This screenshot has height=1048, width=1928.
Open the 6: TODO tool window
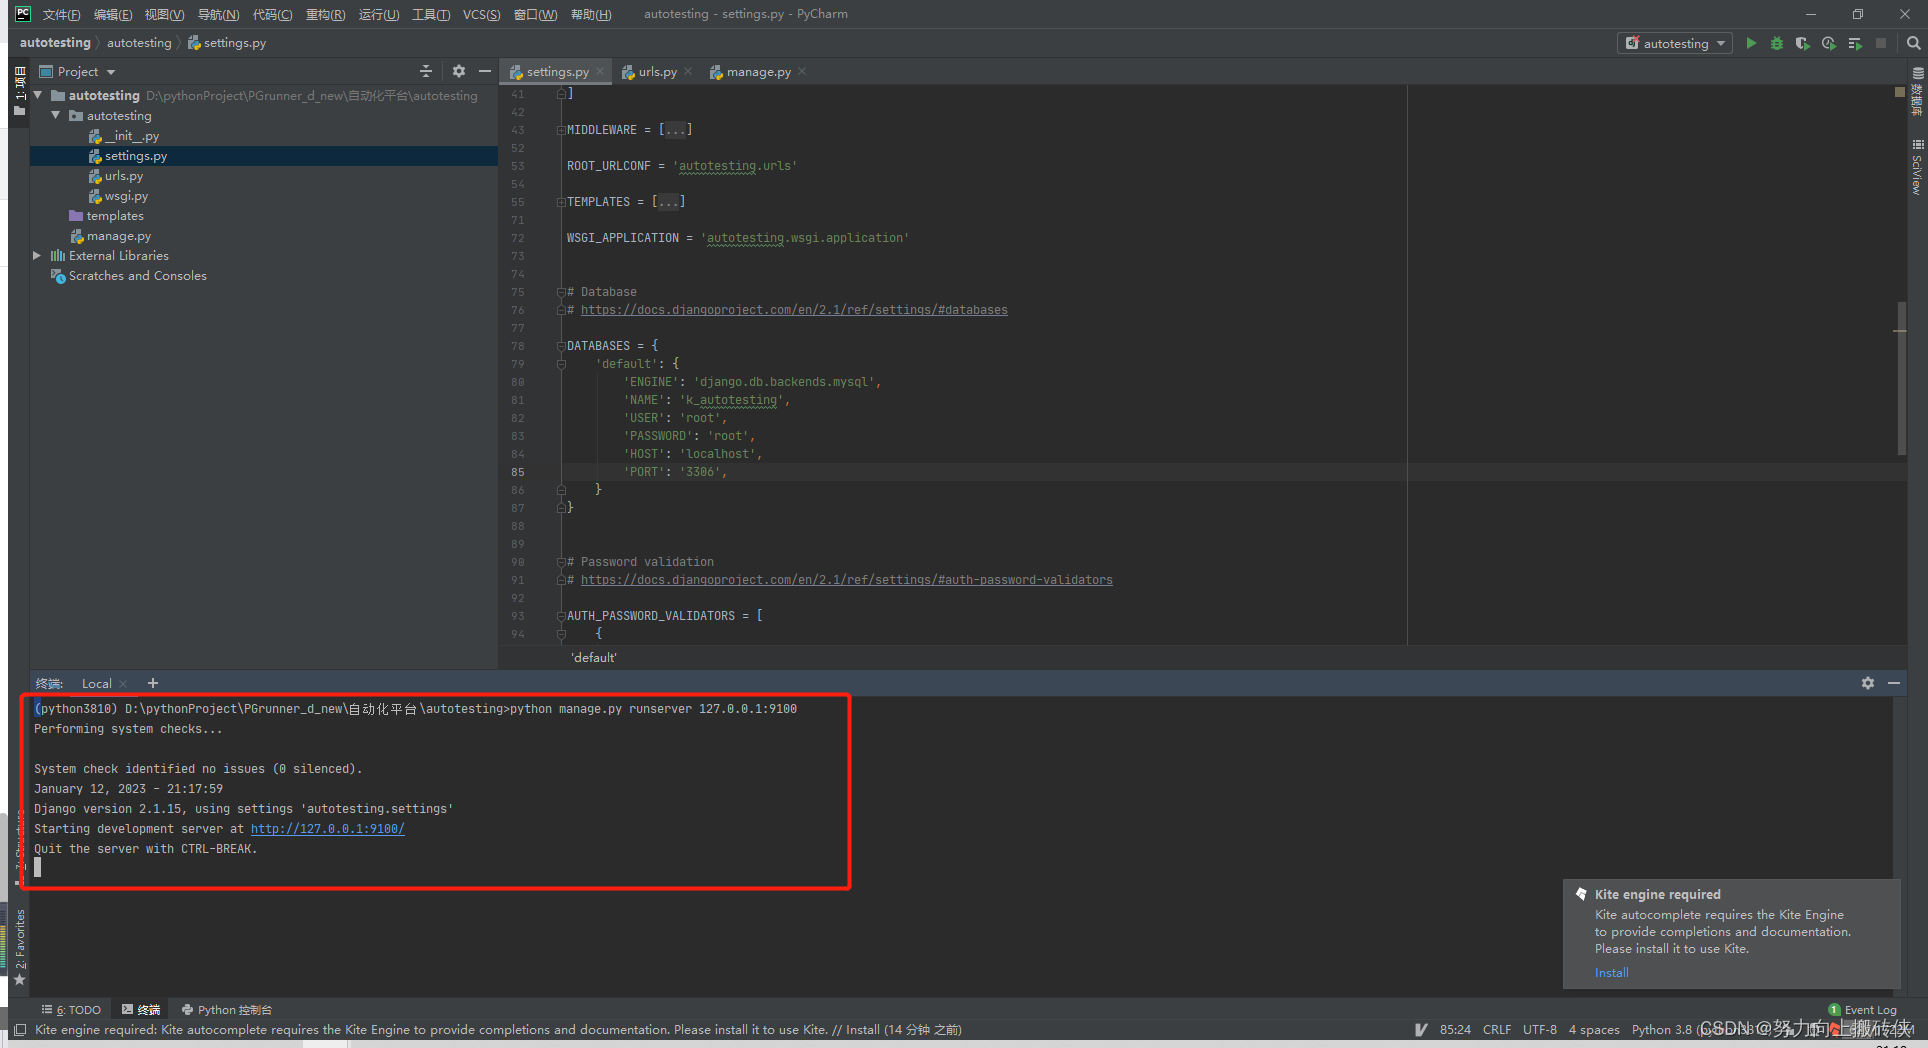click(72, 1010)
